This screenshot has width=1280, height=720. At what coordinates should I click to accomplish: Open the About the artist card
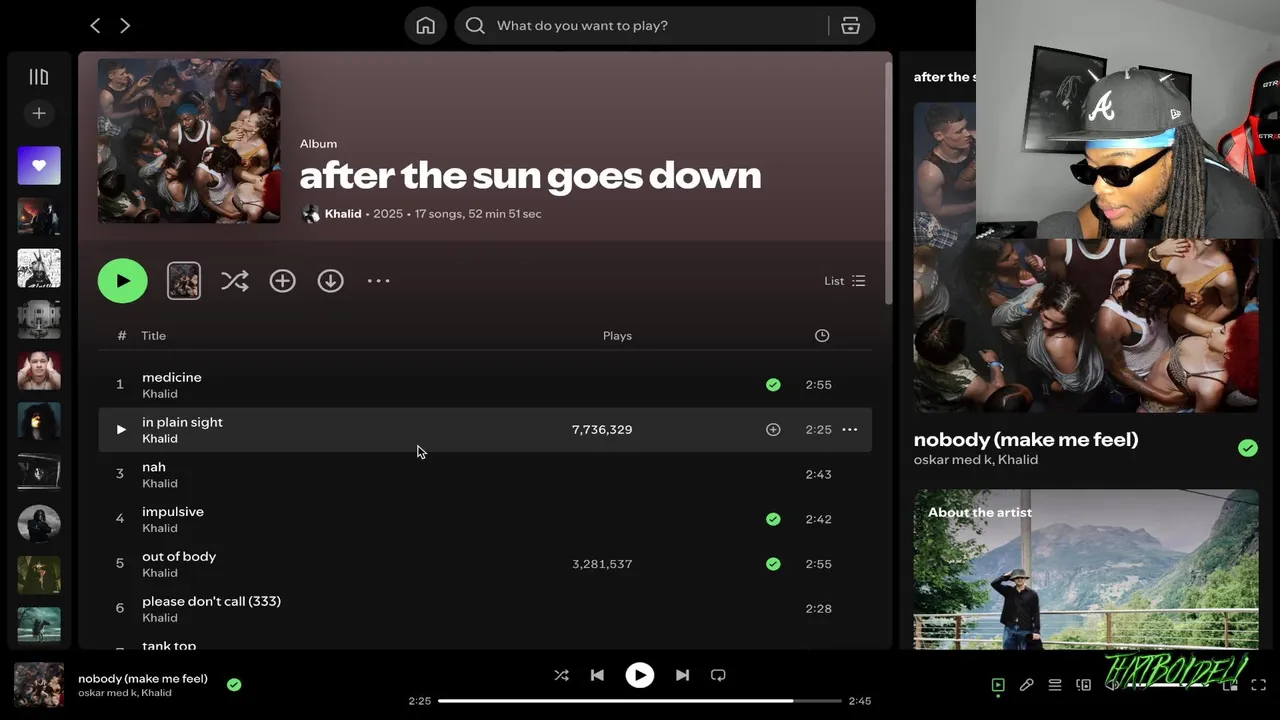tap(1086, 569)
